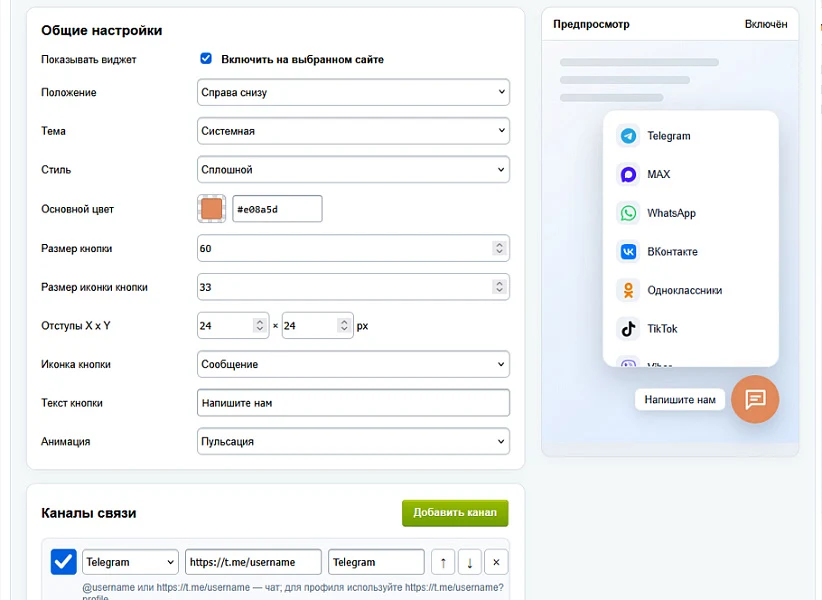Open the Положение dropdown
Screen dimensions: 822x600
353,92
